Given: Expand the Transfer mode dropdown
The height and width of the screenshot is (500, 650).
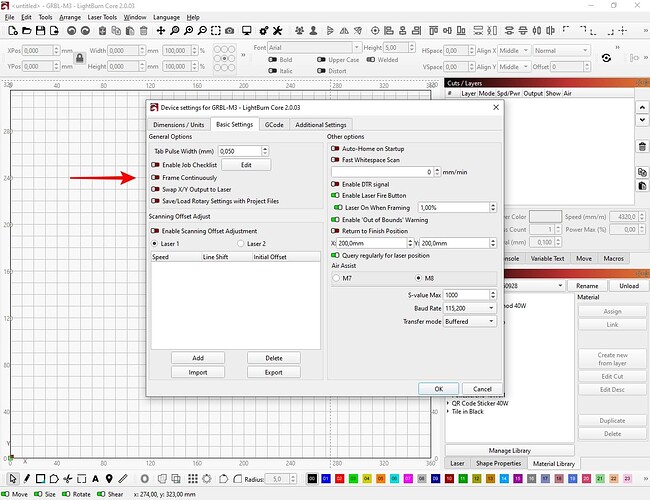Looking at the screenshot, I should click(469, 321).
